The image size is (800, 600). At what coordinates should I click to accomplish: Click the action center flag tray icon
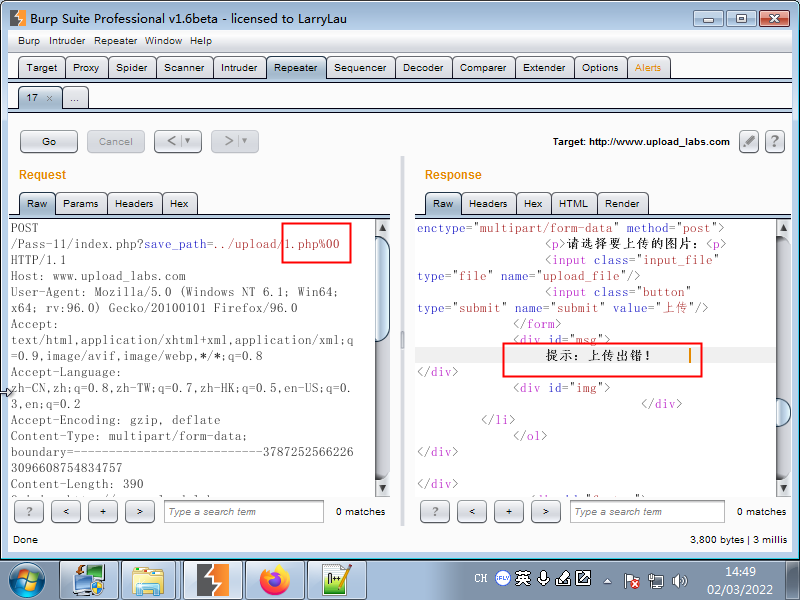click(x=631, y=580)
